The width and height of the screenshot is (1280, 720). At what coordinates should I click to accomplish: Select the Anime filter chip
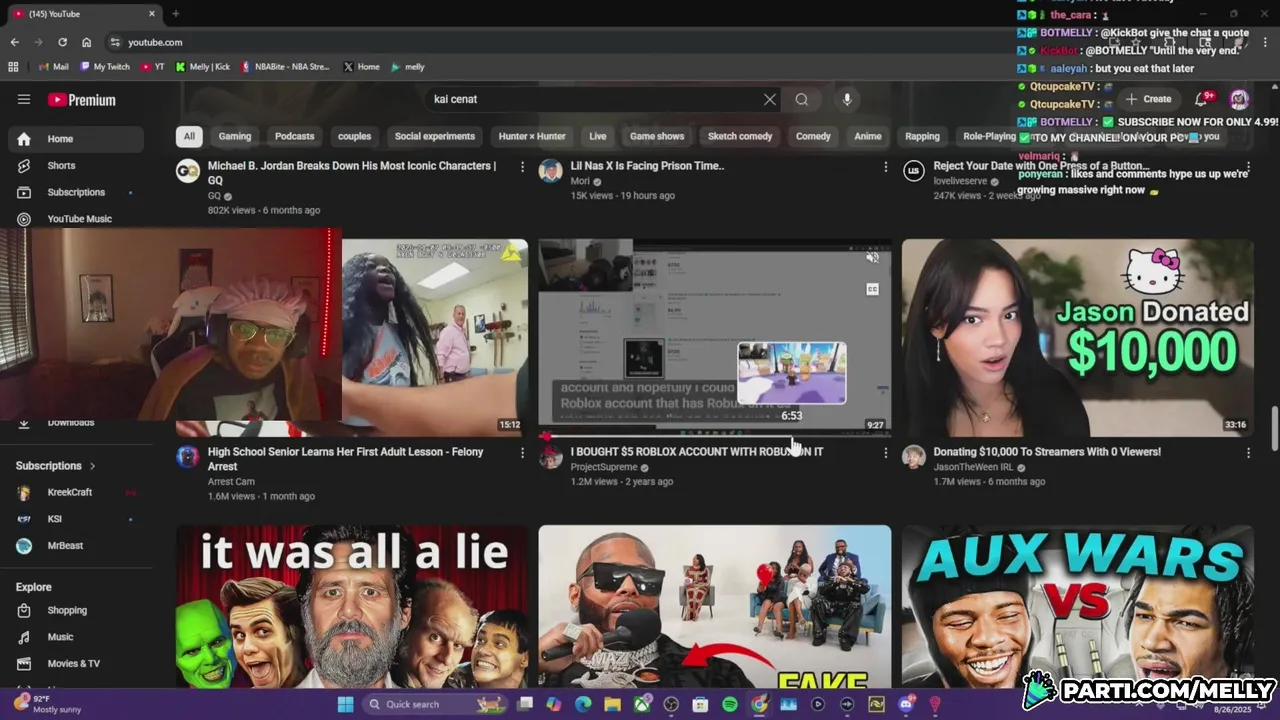coord(868,136)
